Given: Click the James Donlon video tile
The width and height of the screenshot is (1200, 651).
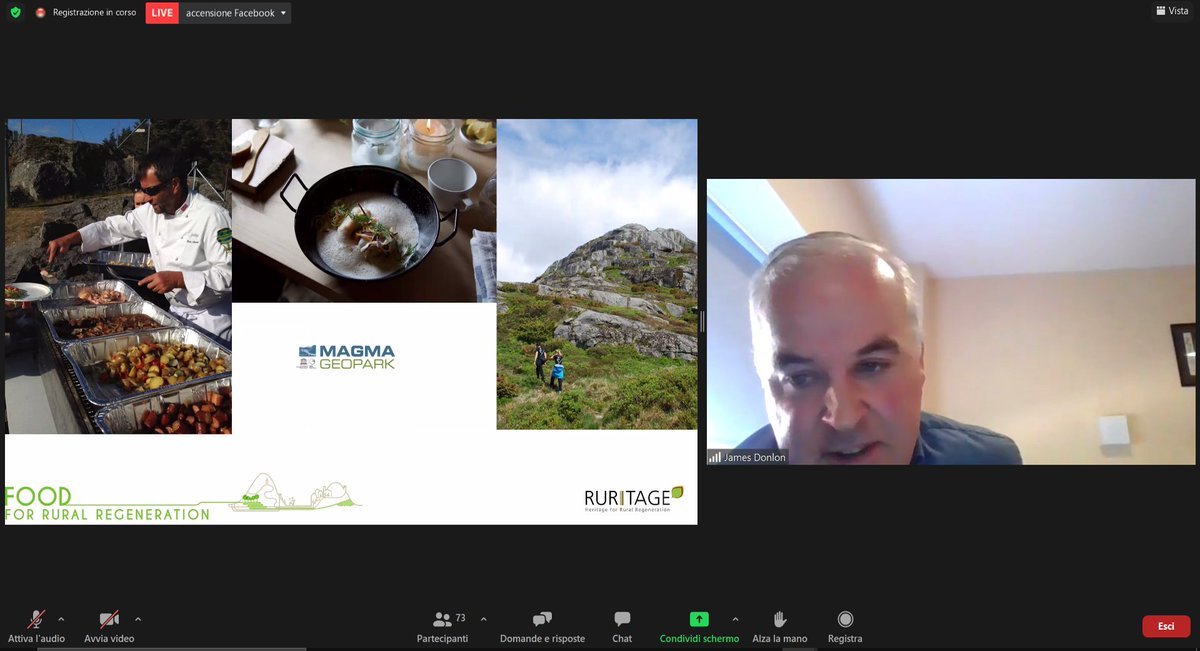Looking at the screenshot, I should 951,322.
